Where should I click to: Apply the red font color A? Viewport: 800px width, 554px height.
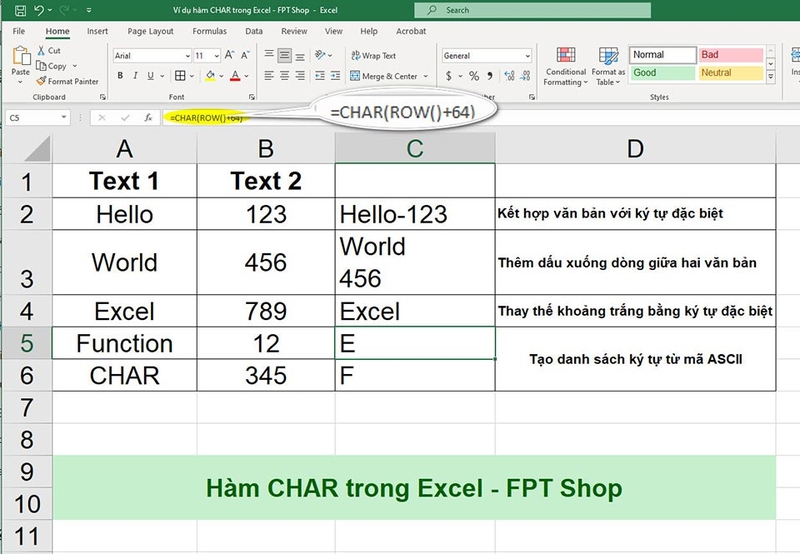coord(235,75)
